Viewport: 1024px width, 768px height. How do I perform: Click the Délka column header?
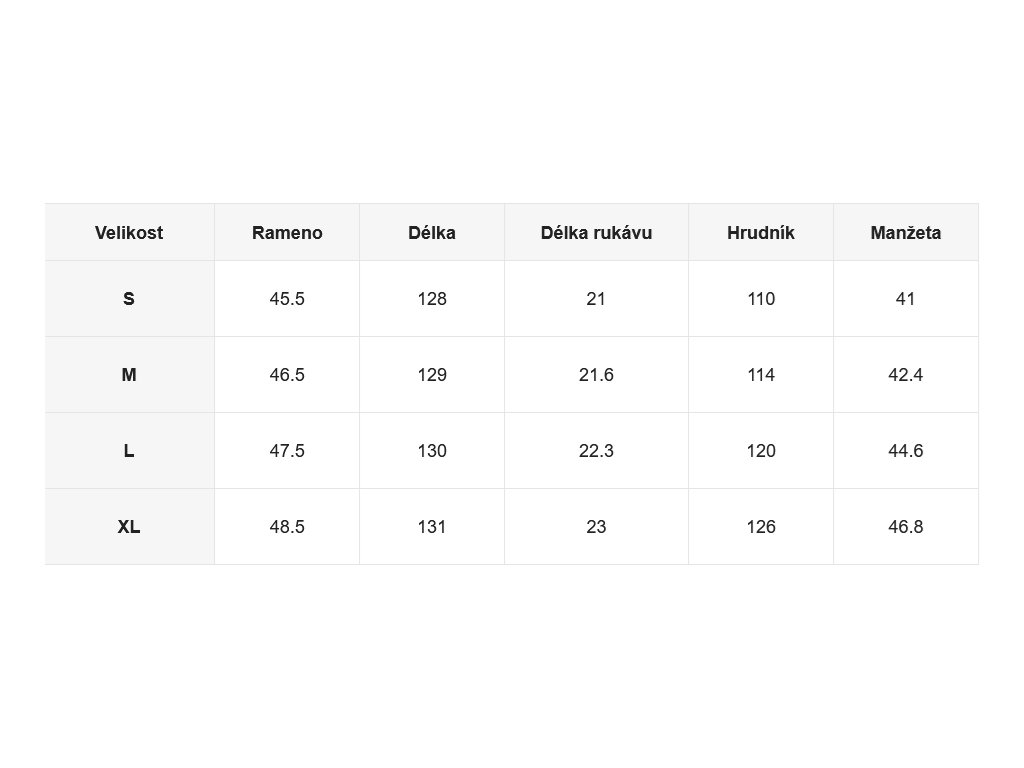[x=432, y=232]
